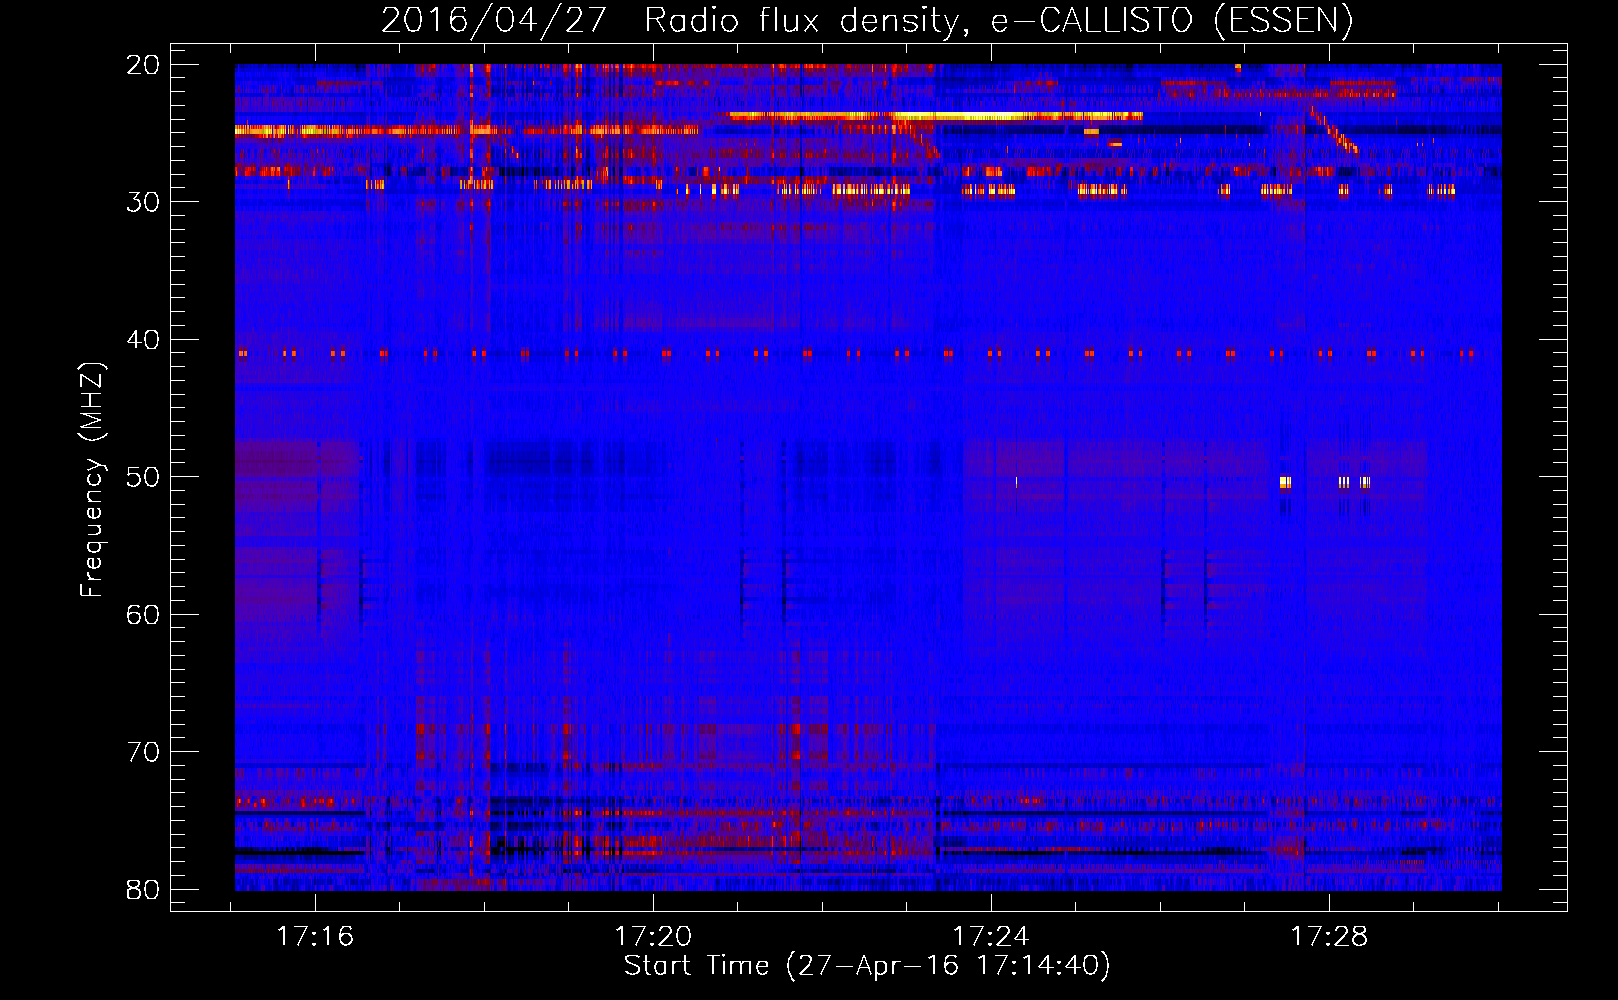Click the 20 frequency tick label

point(144,65)
